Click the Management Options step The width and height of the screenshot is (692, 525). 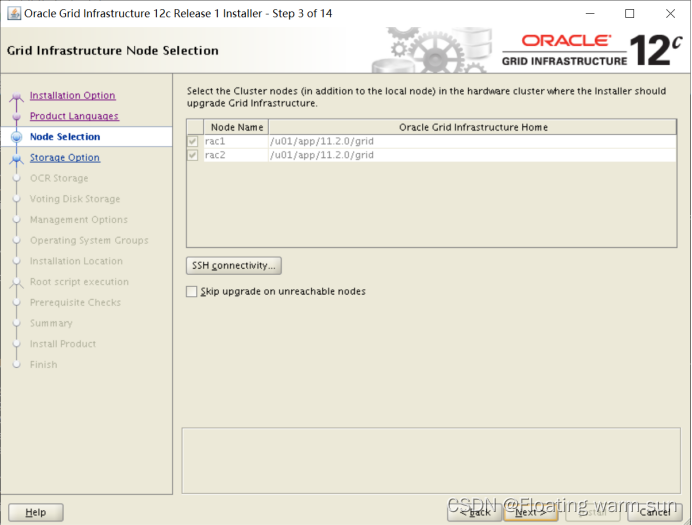click(x=79, y=220)
